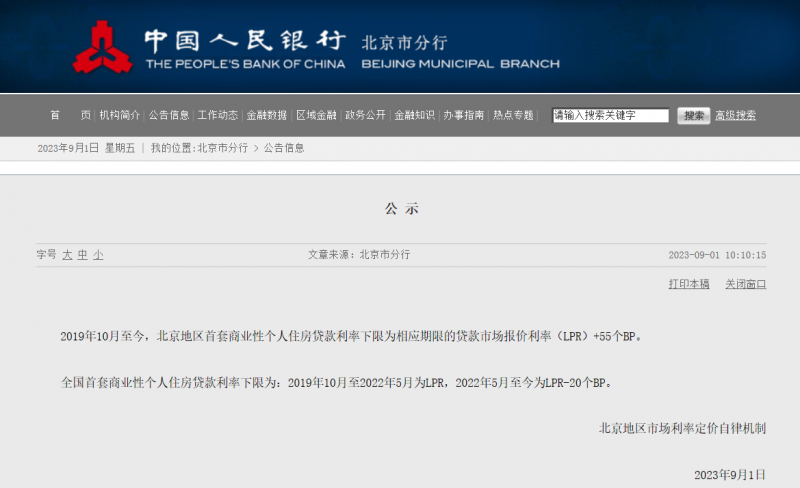The image size is (800, 488).
Task: Click the 文章来源：北京市分行 source text
Action: tap(359, 254)
